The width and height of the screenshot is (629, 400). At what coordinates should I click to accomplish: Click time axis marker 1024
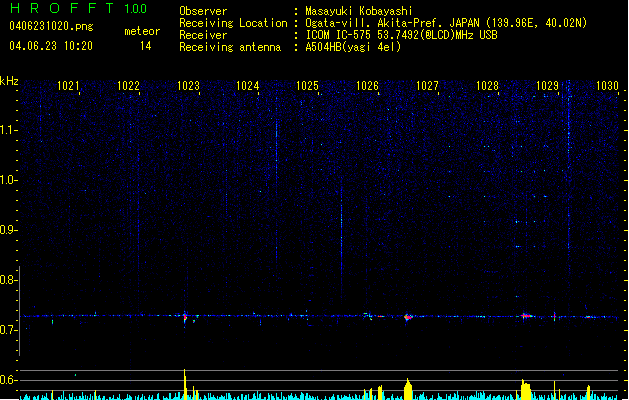(248, 86)
